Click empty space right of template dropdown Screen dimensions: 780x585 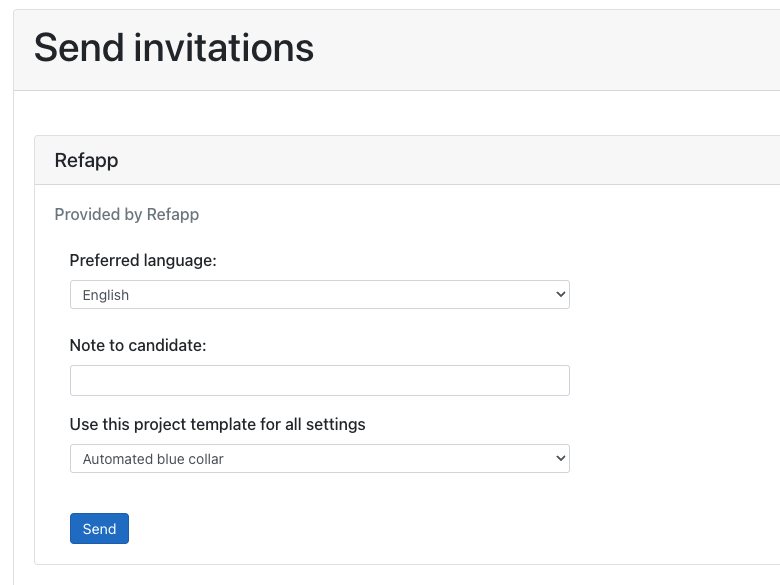click(672, 459)
